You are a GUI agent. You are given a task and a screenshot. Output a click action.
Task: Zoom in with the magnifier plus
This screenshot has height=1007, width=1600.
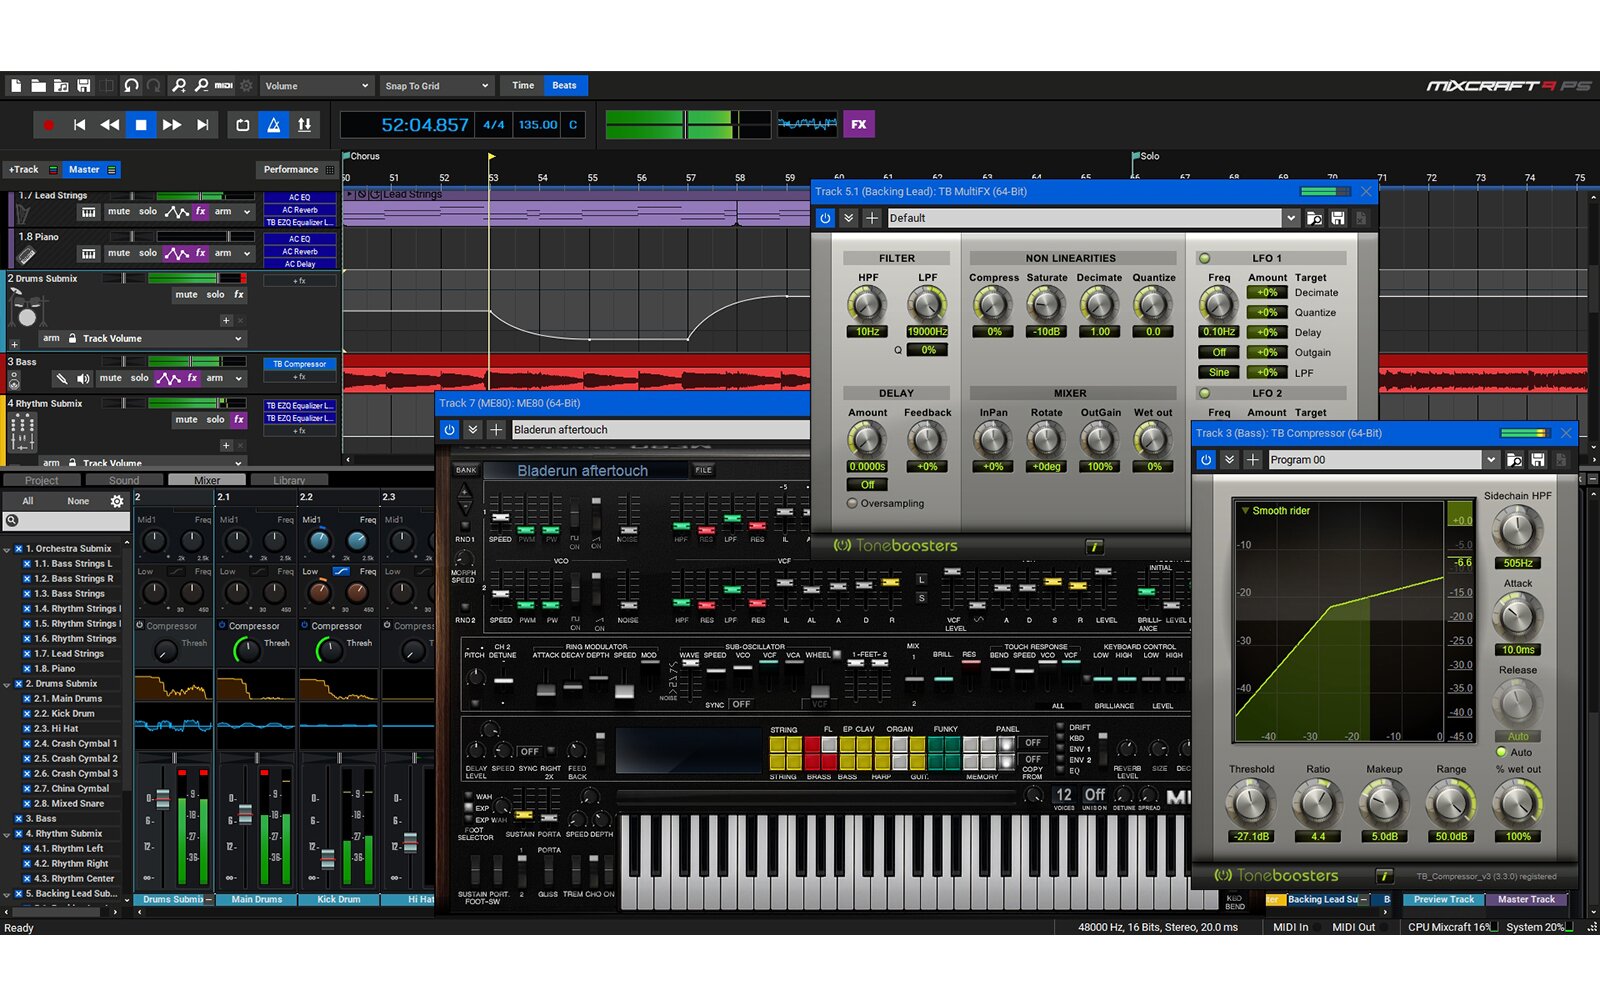tap(179, 86)
